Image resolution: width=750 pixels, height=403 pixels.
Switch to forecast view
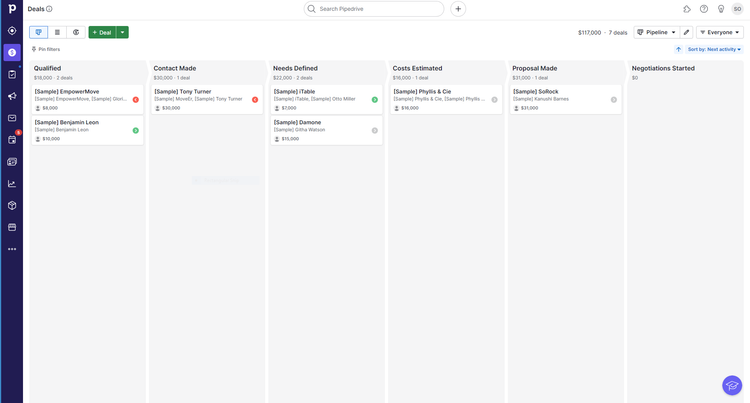tap(76, 32)
